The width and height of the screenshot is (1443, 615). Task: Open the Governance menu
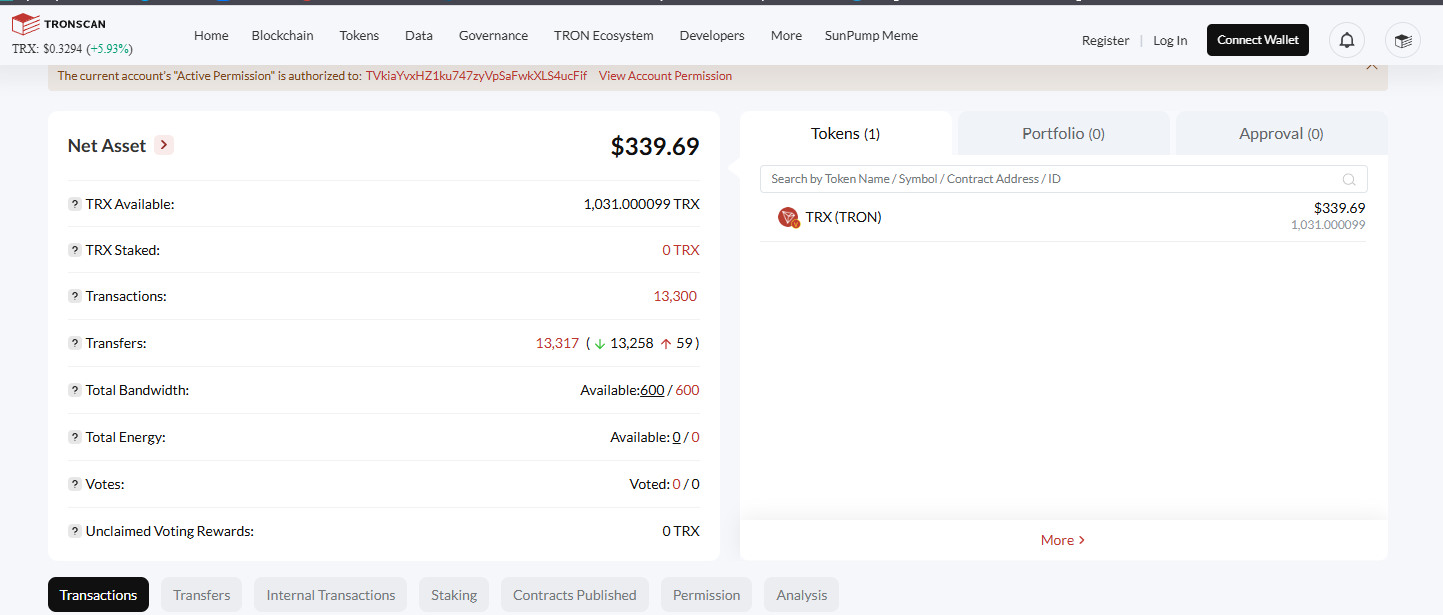click(493, 35)
